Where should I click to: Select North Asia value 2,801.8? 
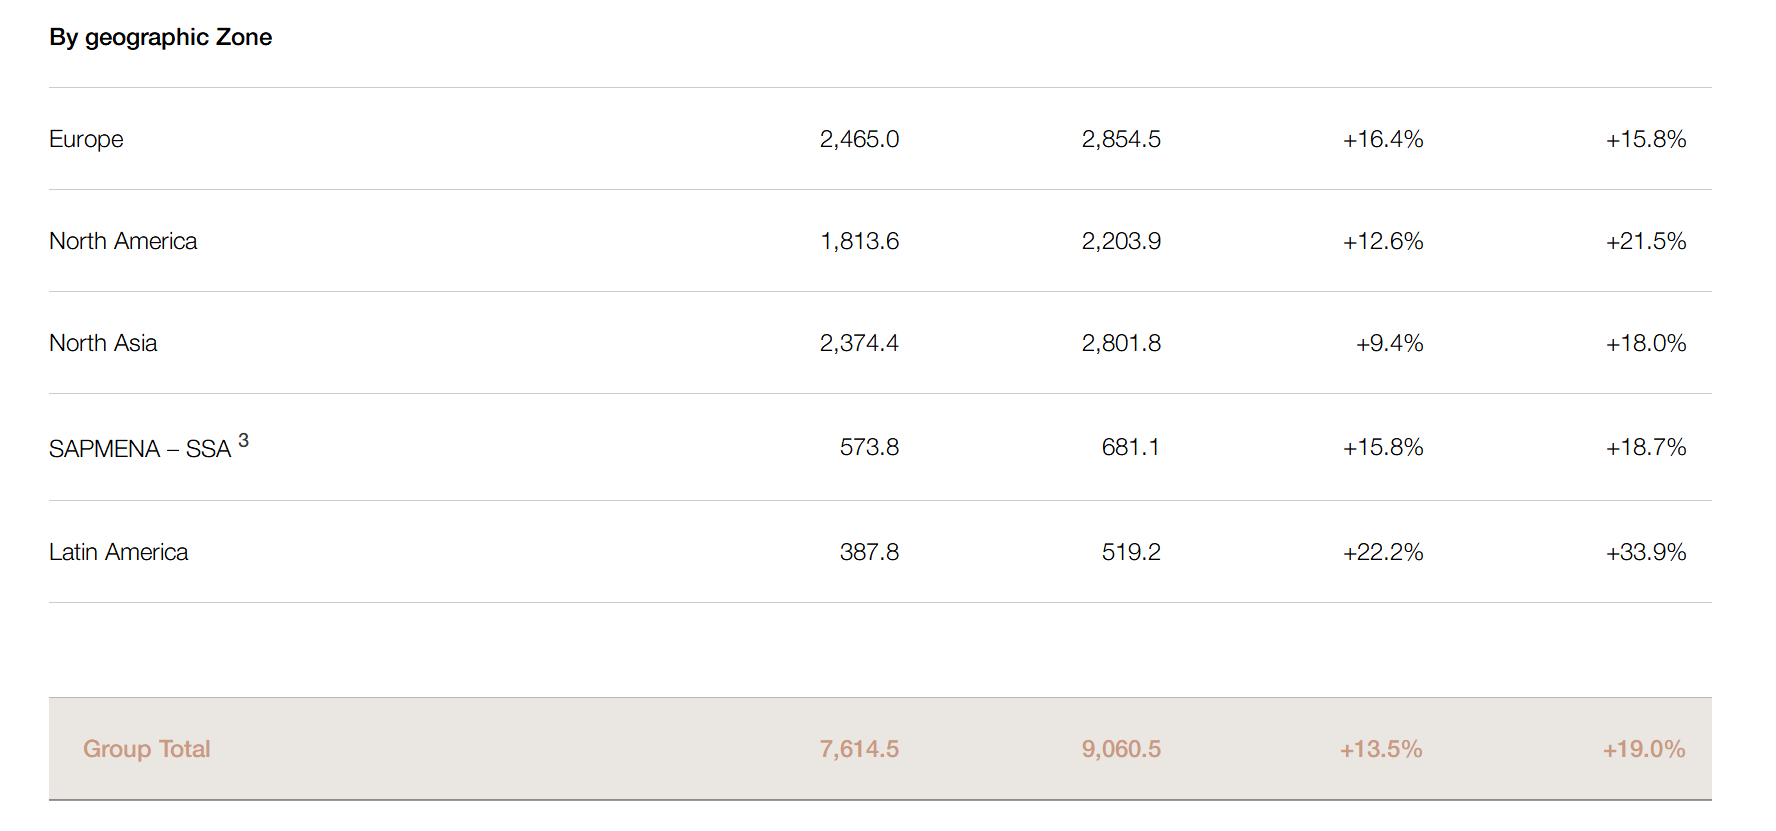(x=1121, y=343)
